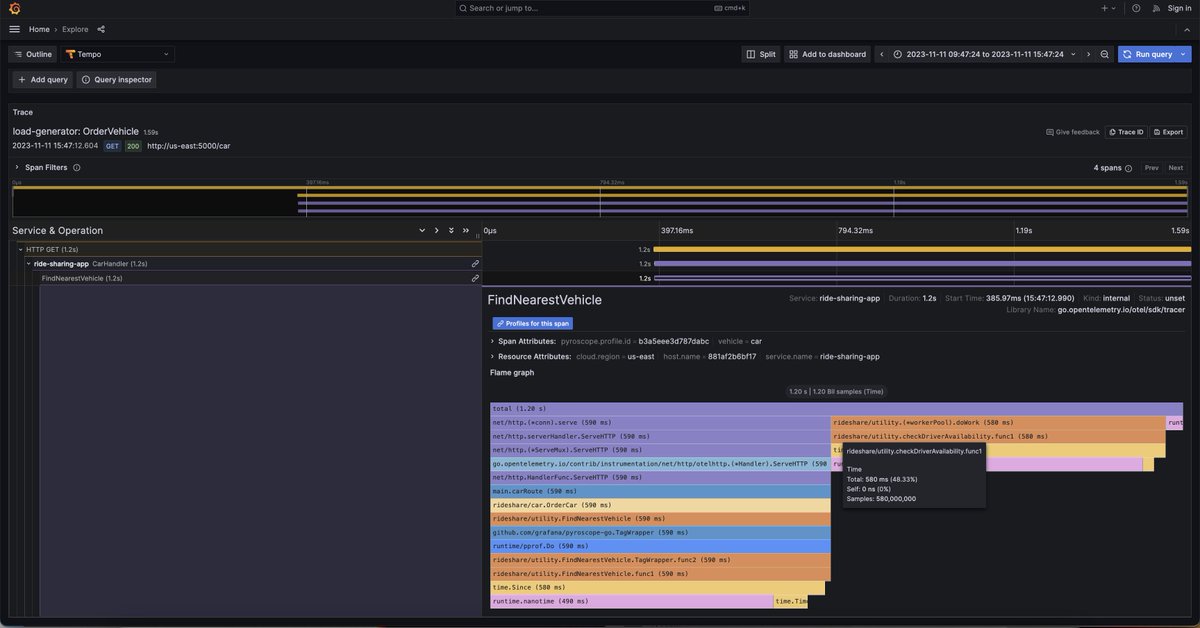This screenshot has width=1200, height=628.
Task: Copy link for FindNearestVehicle span row
Action: (475, 278)
